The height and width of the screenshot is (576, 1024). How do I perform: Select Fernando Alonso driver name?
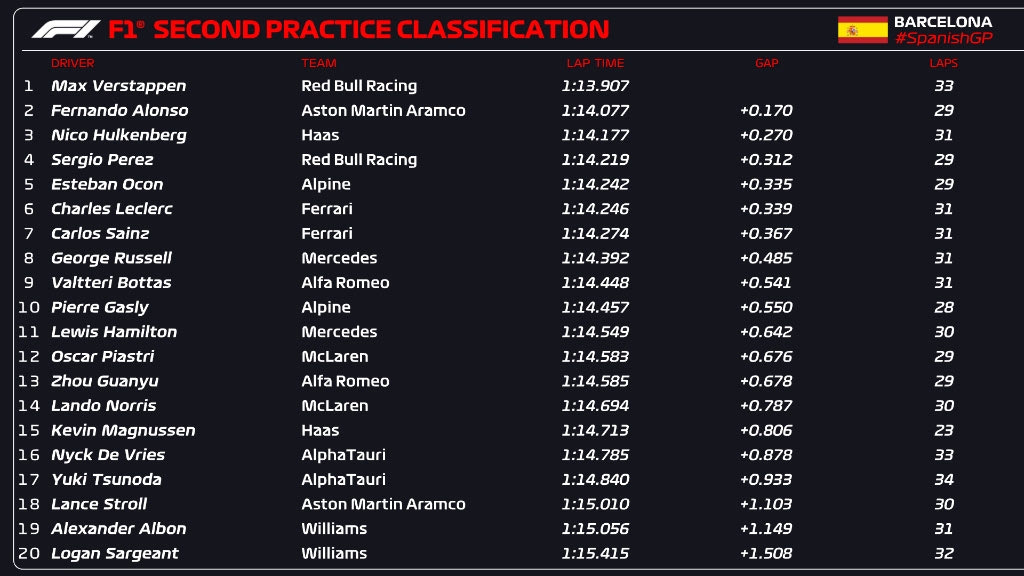(x=119, y=111)
